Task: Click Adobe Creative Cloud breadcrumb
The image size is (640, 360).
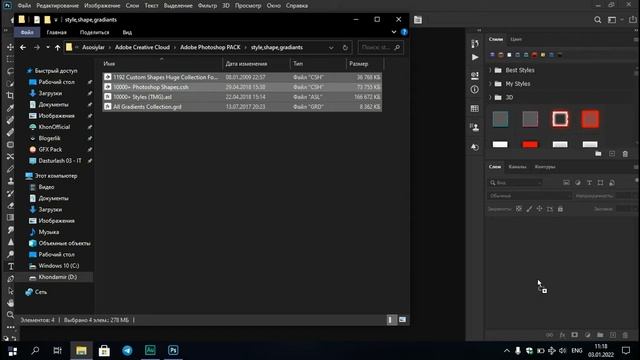Action: click(142, 47)
